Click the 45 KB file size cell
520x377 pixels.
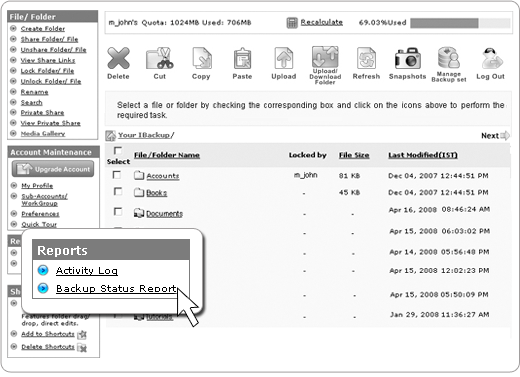[x=349, y=192]
